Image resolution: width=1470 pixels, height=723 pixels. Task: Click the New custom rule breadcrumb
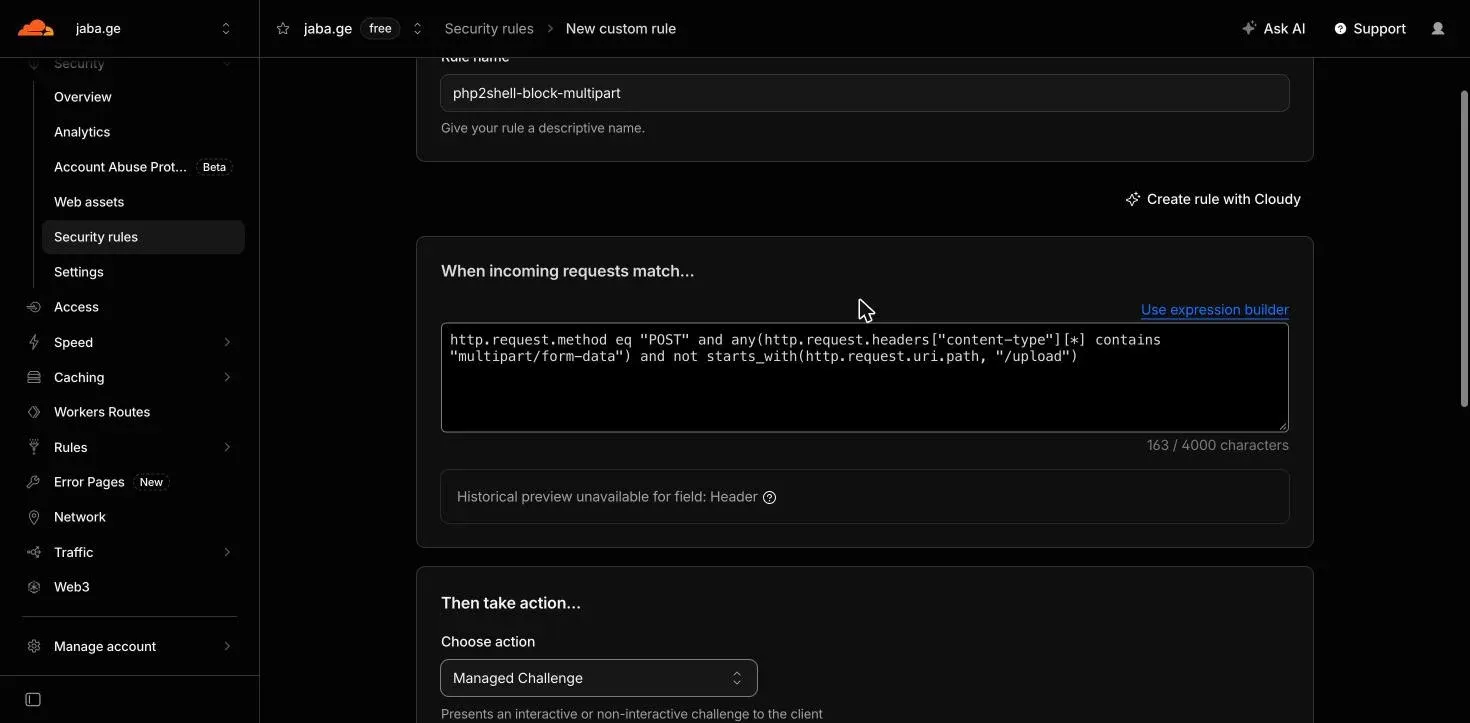coord(621,29)
